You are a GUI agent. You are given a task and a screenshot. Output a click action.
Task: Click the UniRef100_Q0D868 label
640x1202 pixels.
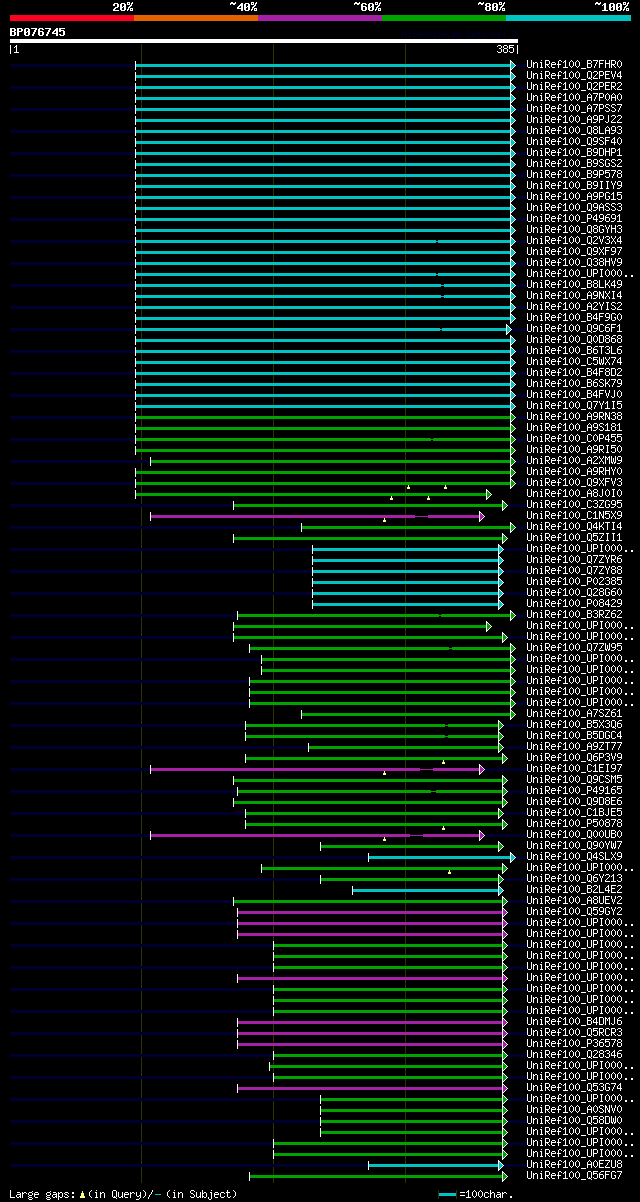pos(574,339)
